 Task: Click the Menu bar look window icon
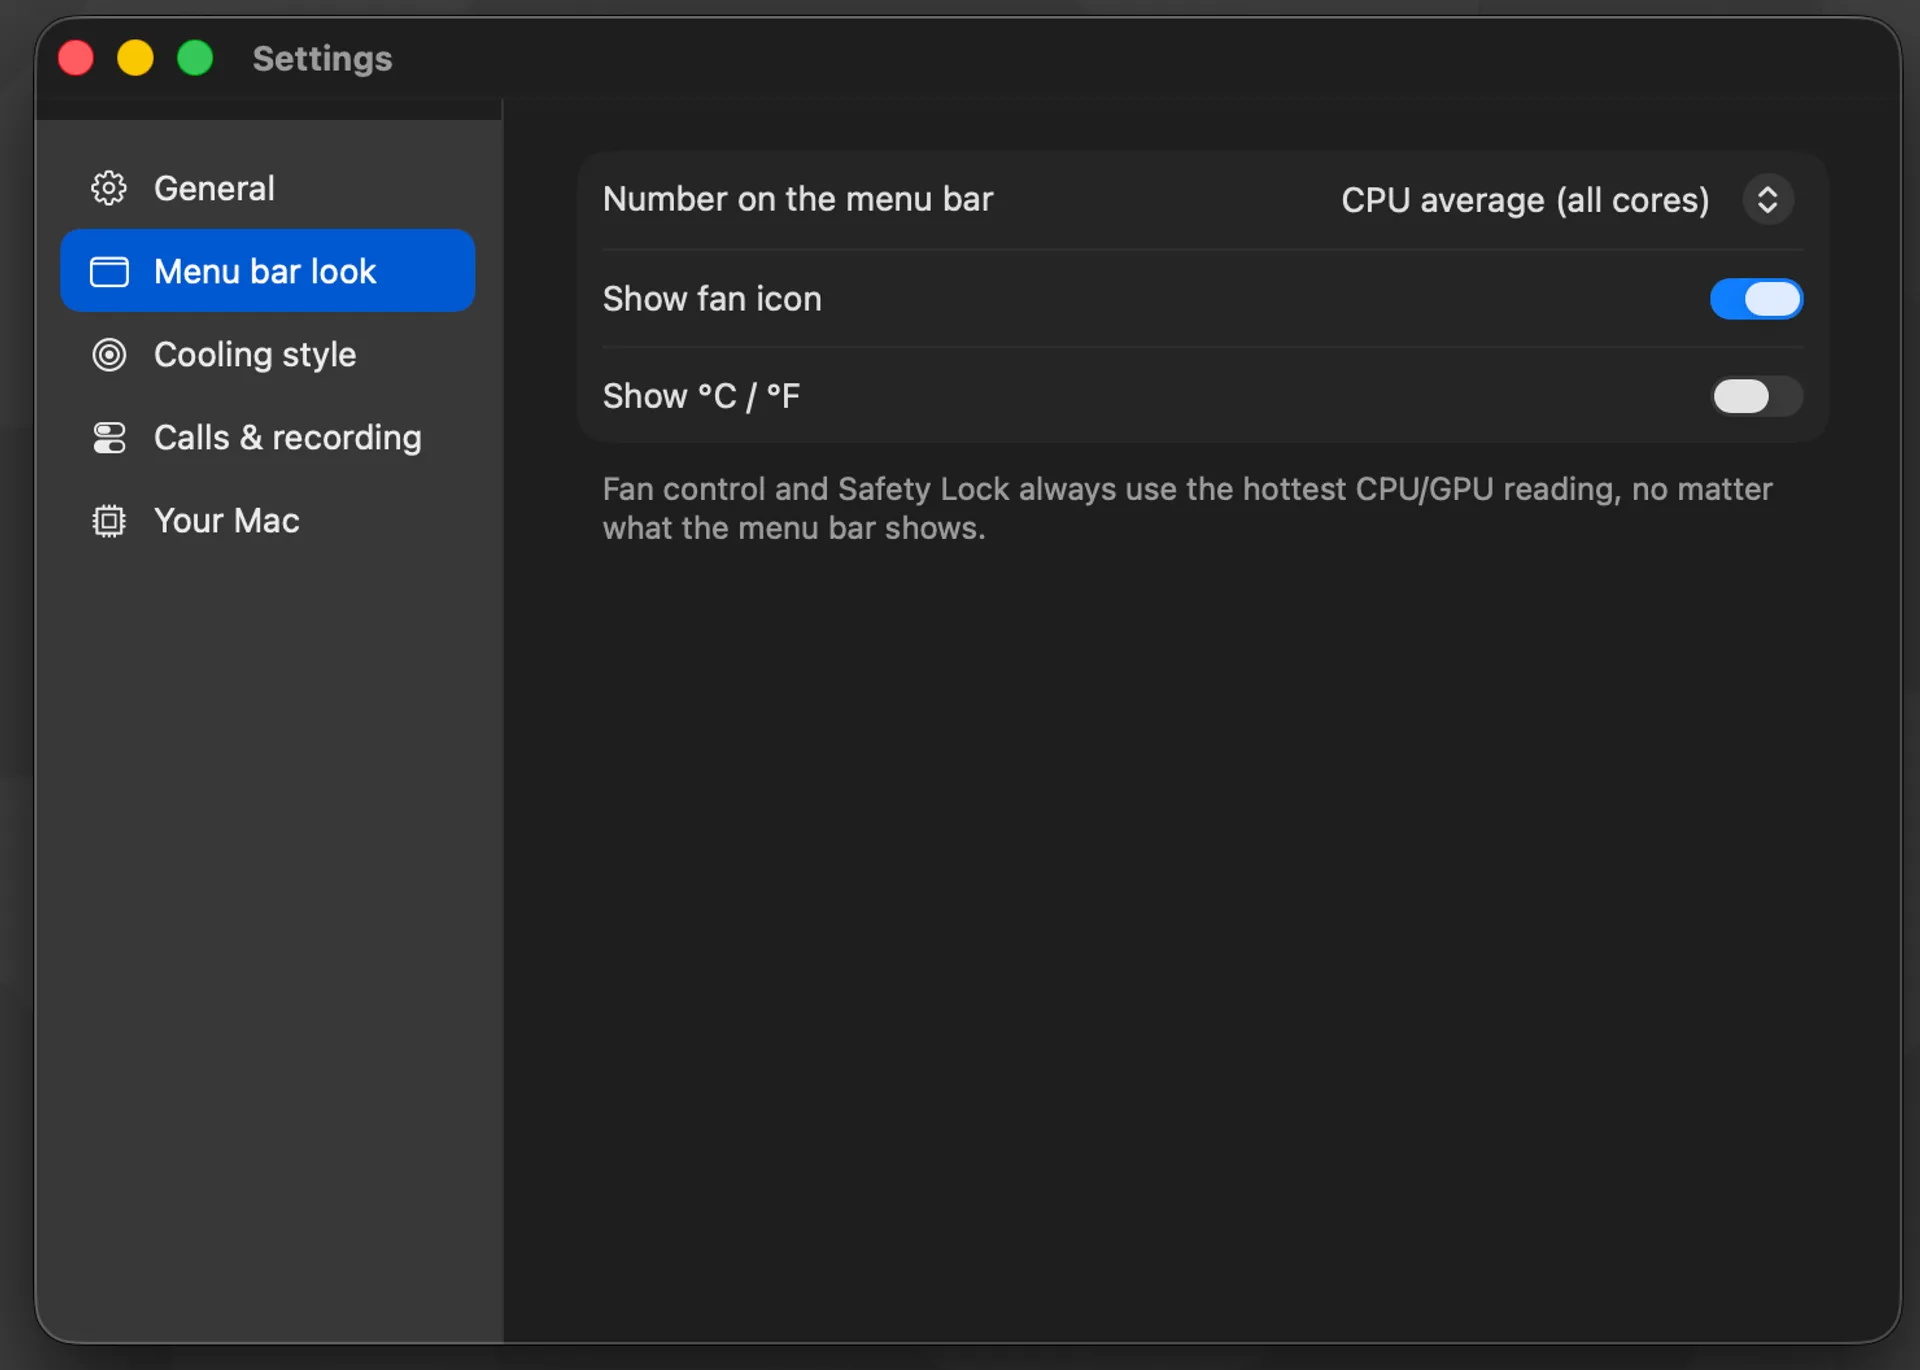pyautogui.click(x=109, y=272)
